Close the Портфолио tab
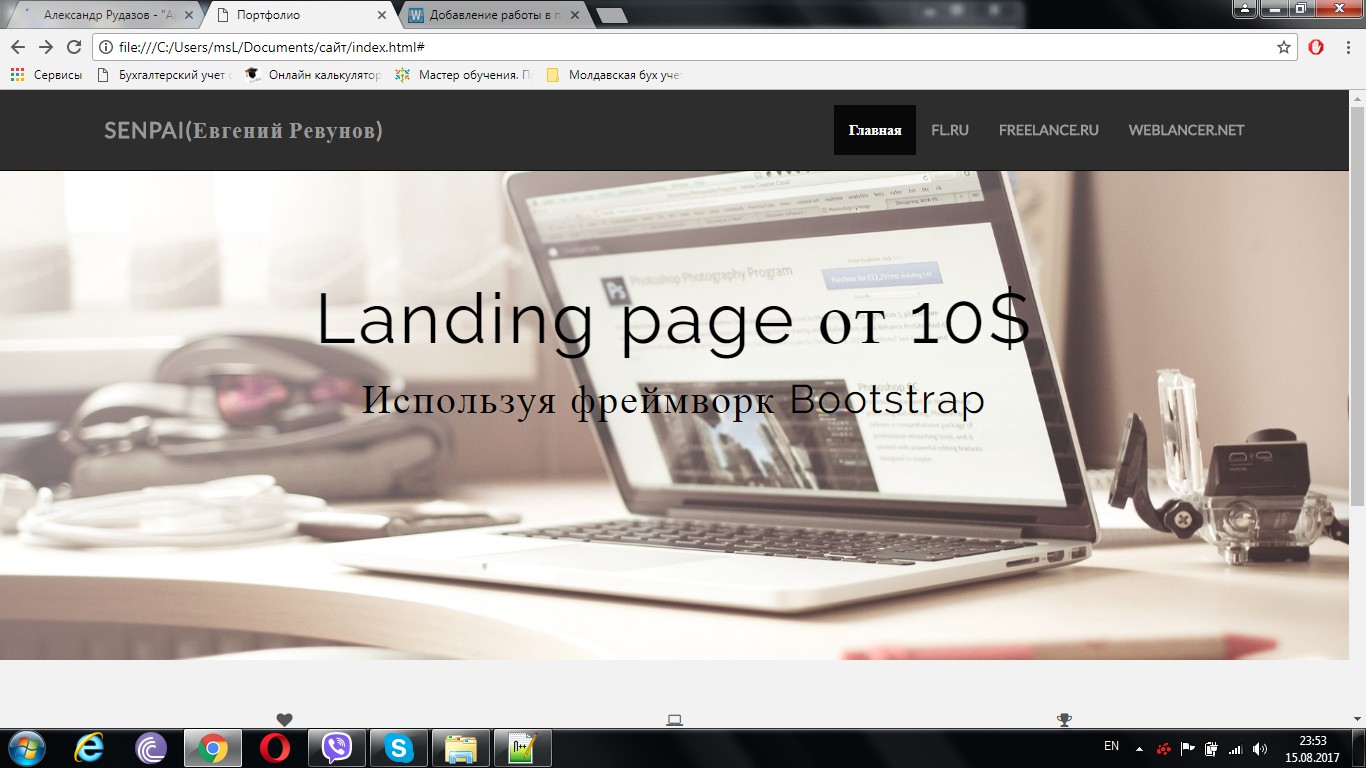The height and width of the screenshot is (768, 1366). pos(383,15)
